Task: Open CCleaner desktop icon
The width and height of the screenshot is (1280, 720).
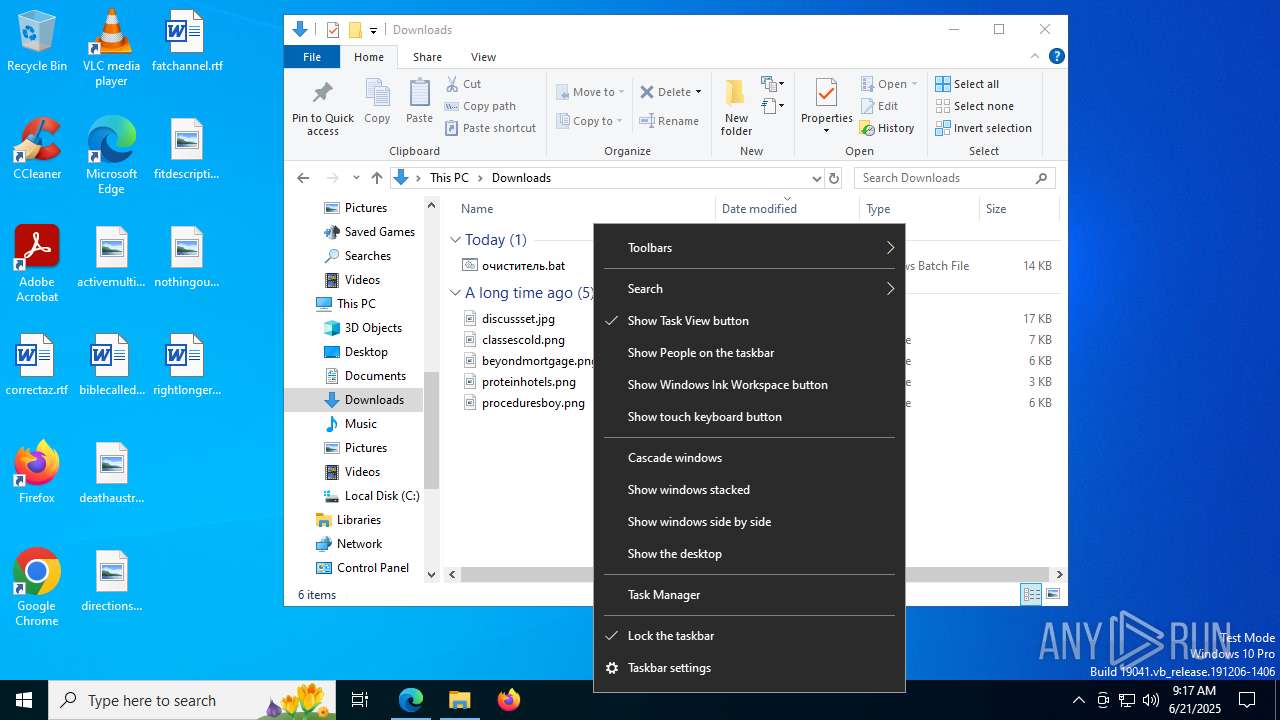Action: (37, 150)
